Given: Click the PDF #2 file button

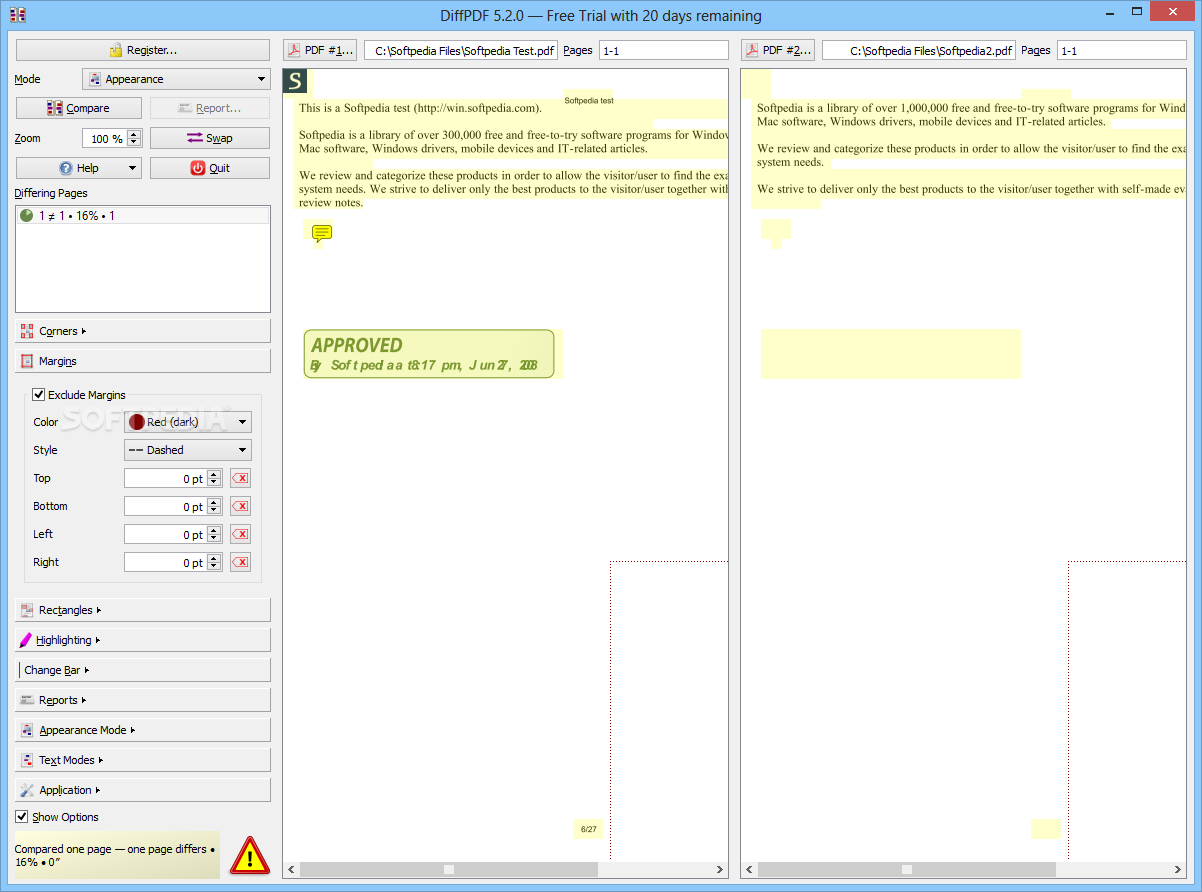Looking at the screenshot, I should (x=778, y=50).
